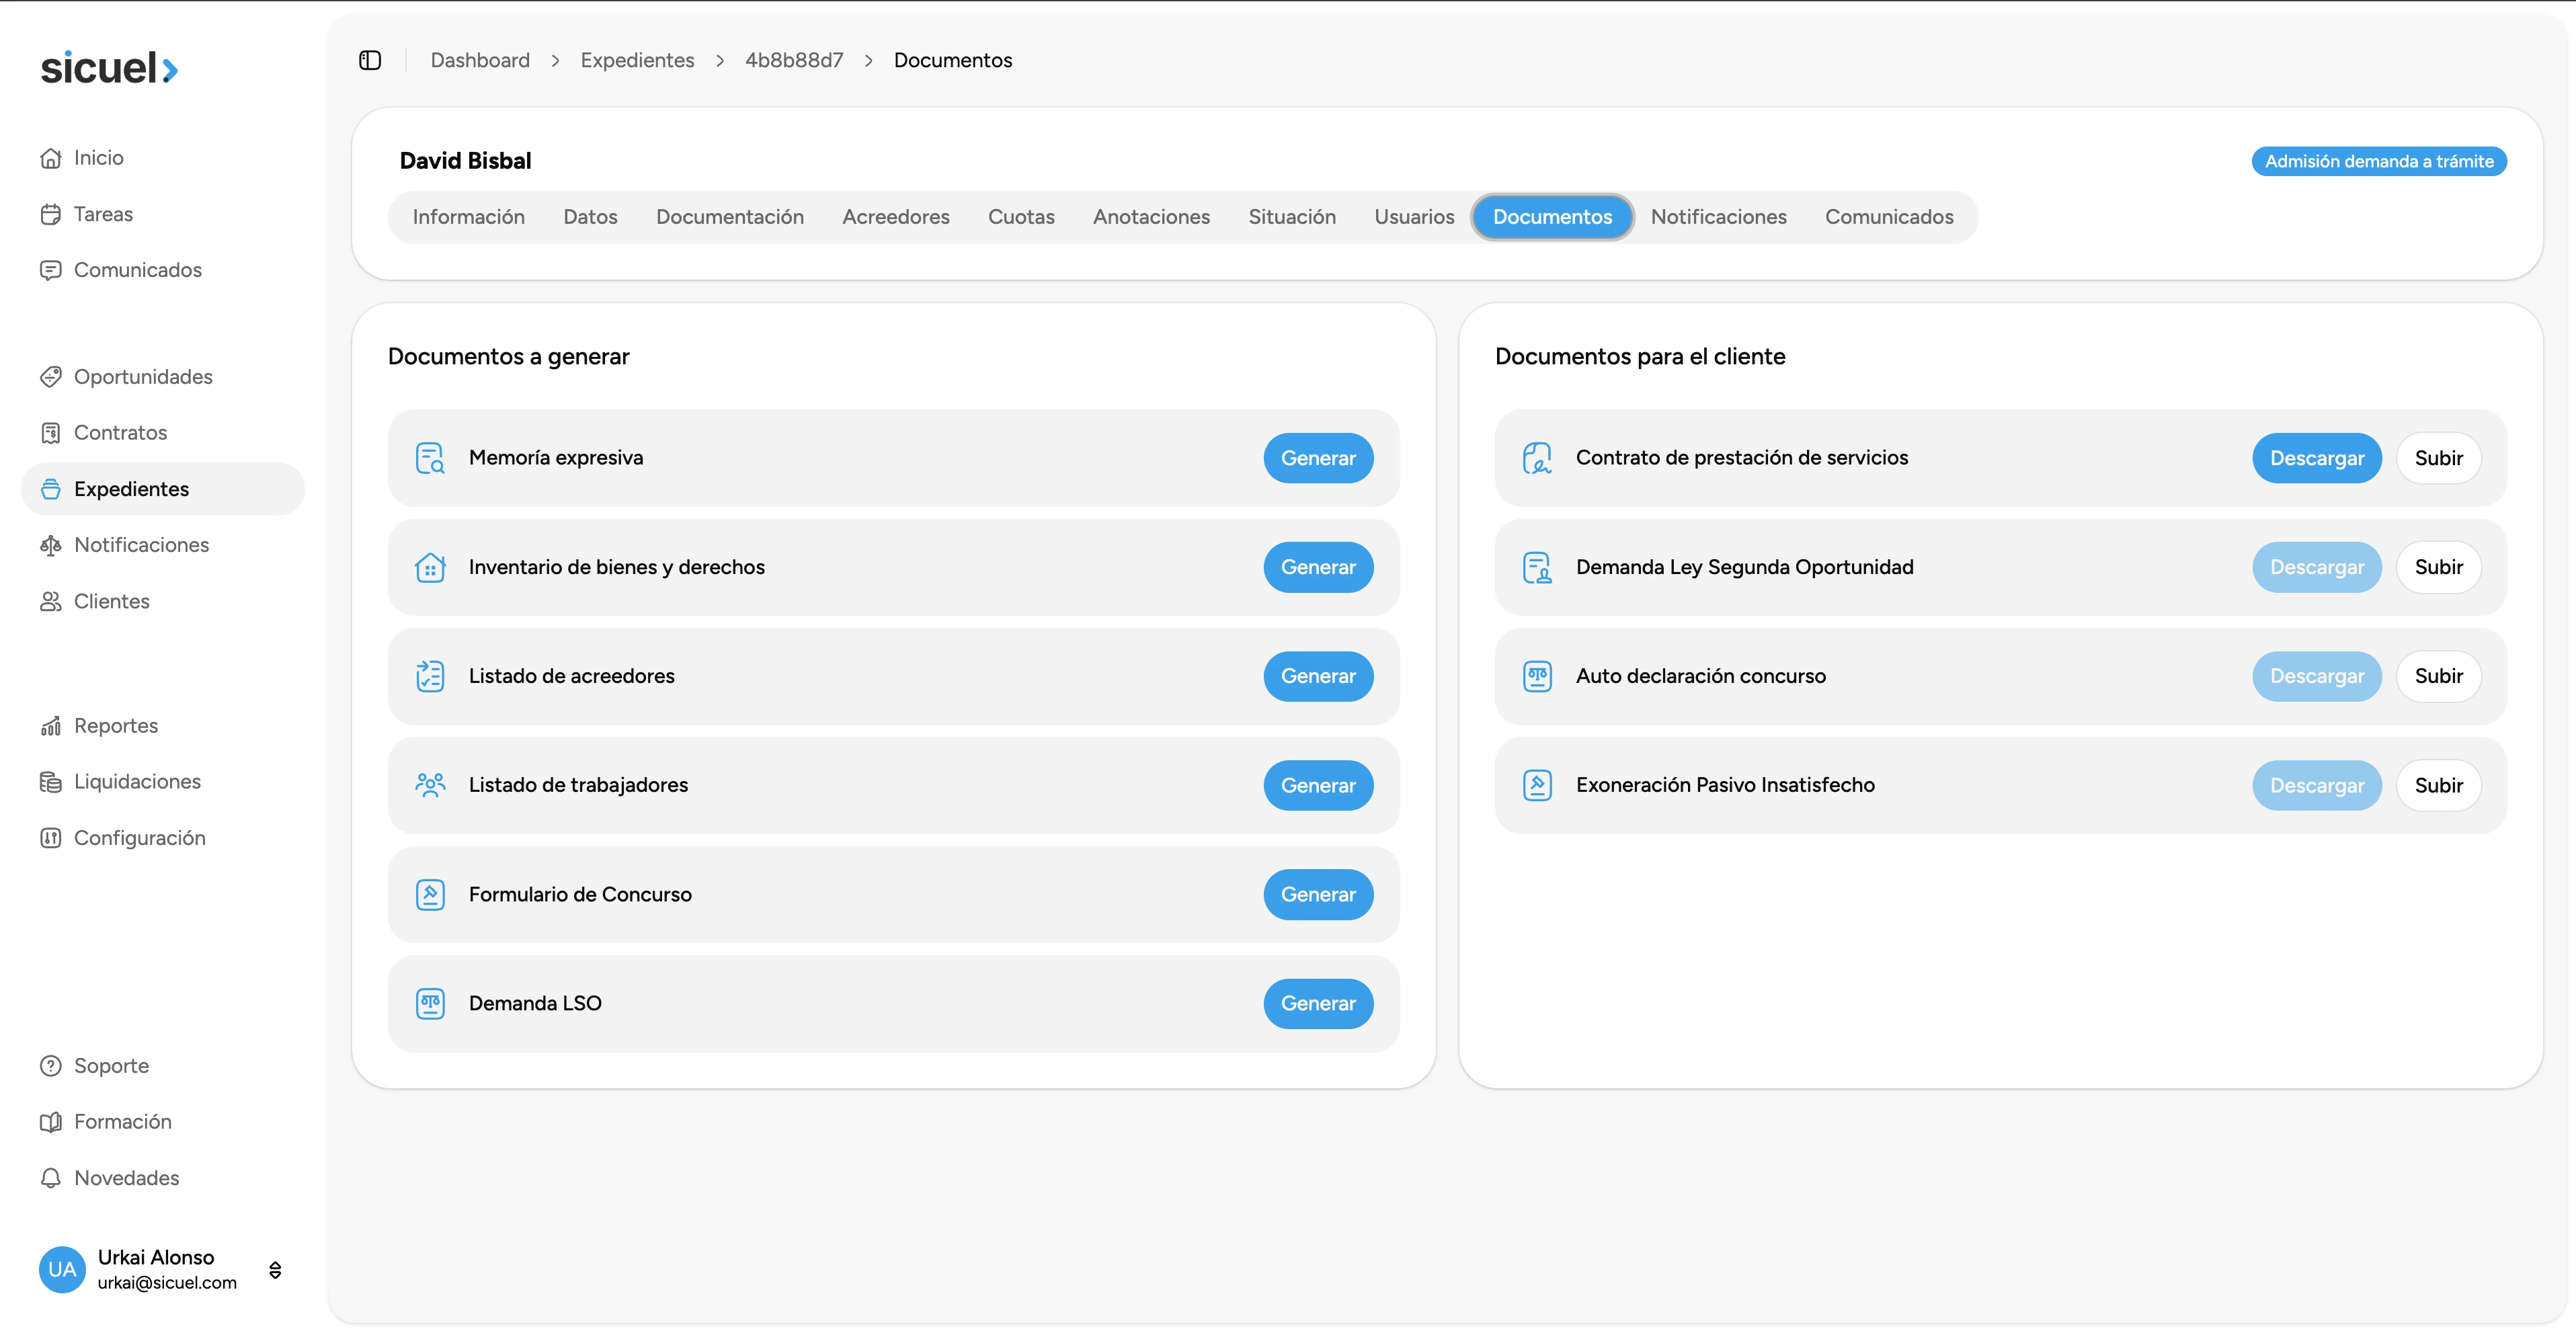The width and height of the screenshot is (2576, 1335).
Task: Click the Contratos document icon
Action: pos(51,433)
